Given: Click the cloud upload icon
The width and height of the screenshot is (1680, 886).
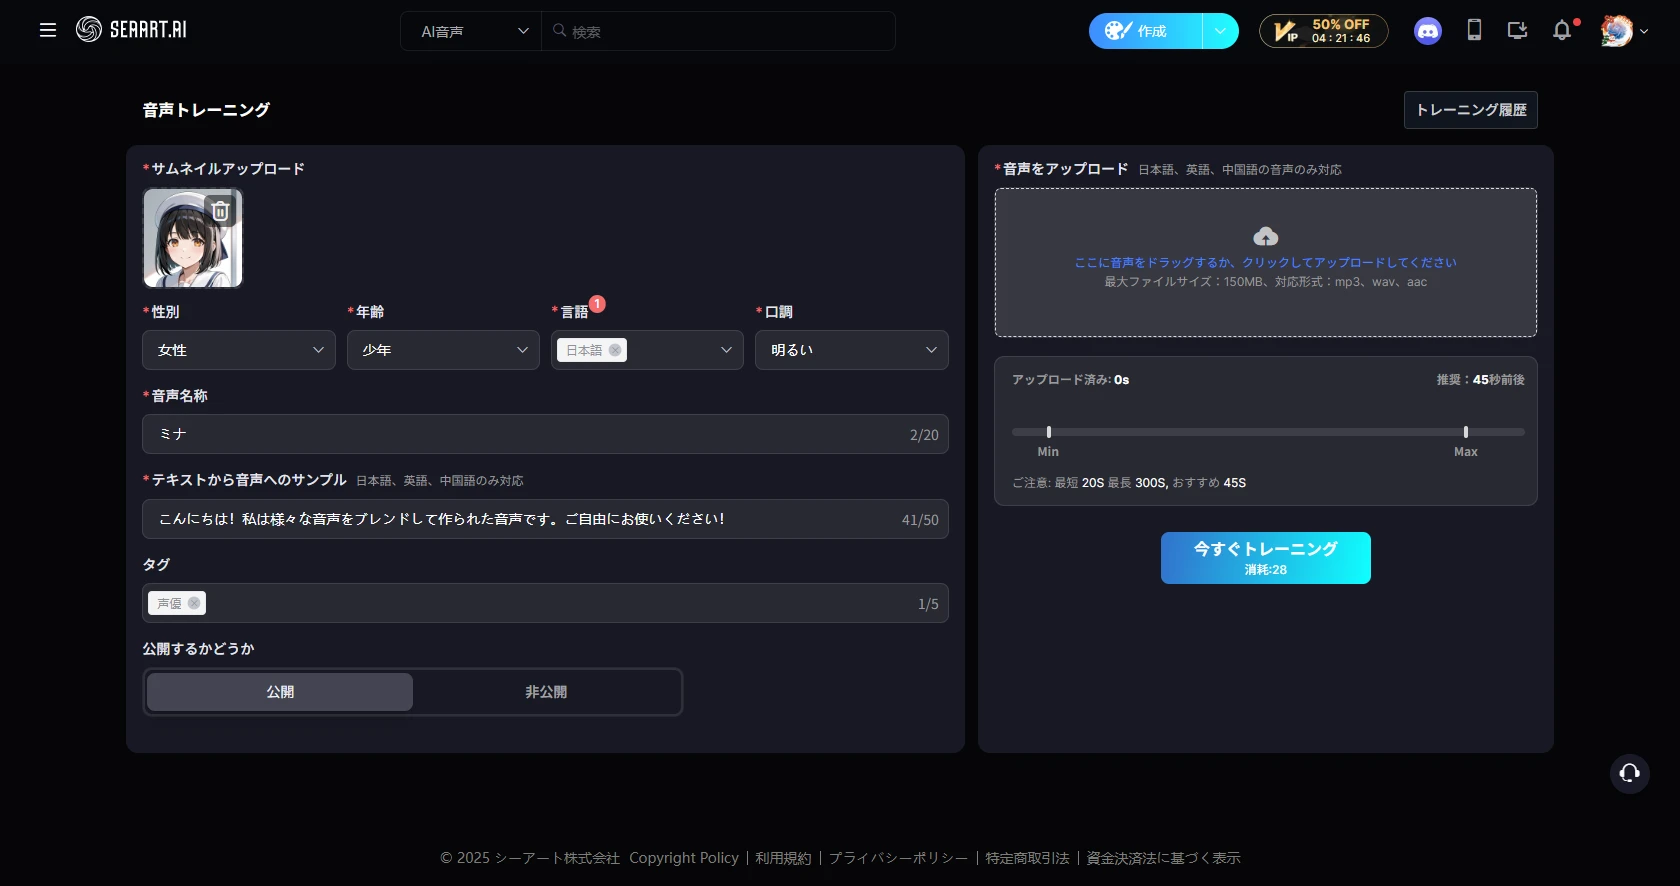Looking at the screenshot, I should pyautogui.click(x=1265, y=237).
